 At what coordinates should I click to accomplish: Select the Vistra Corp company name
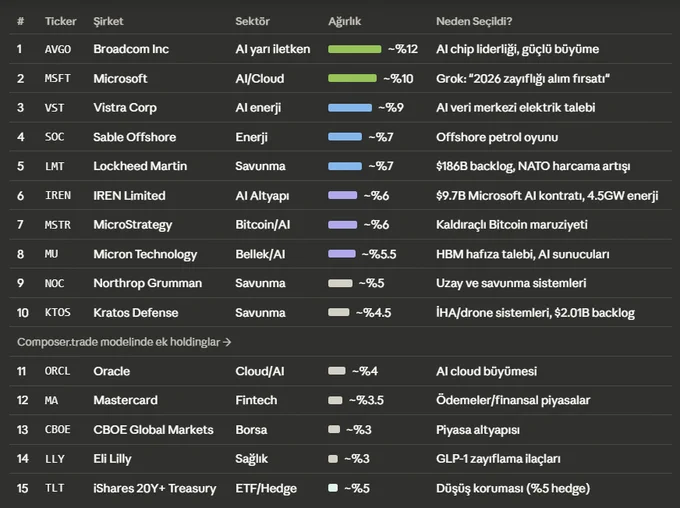click(x=125, y=108)
